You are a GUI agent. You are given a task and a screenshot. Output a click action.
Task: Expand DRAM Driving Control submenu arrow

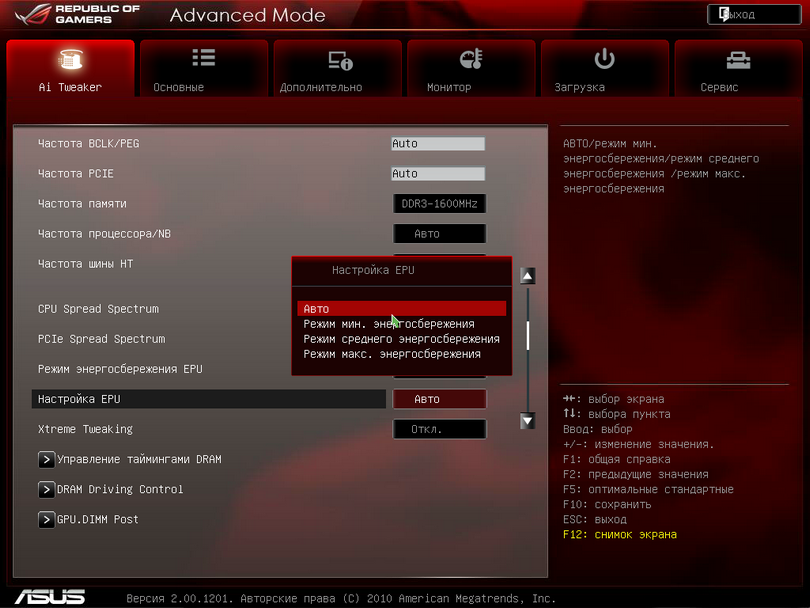(x=46, y=490)
